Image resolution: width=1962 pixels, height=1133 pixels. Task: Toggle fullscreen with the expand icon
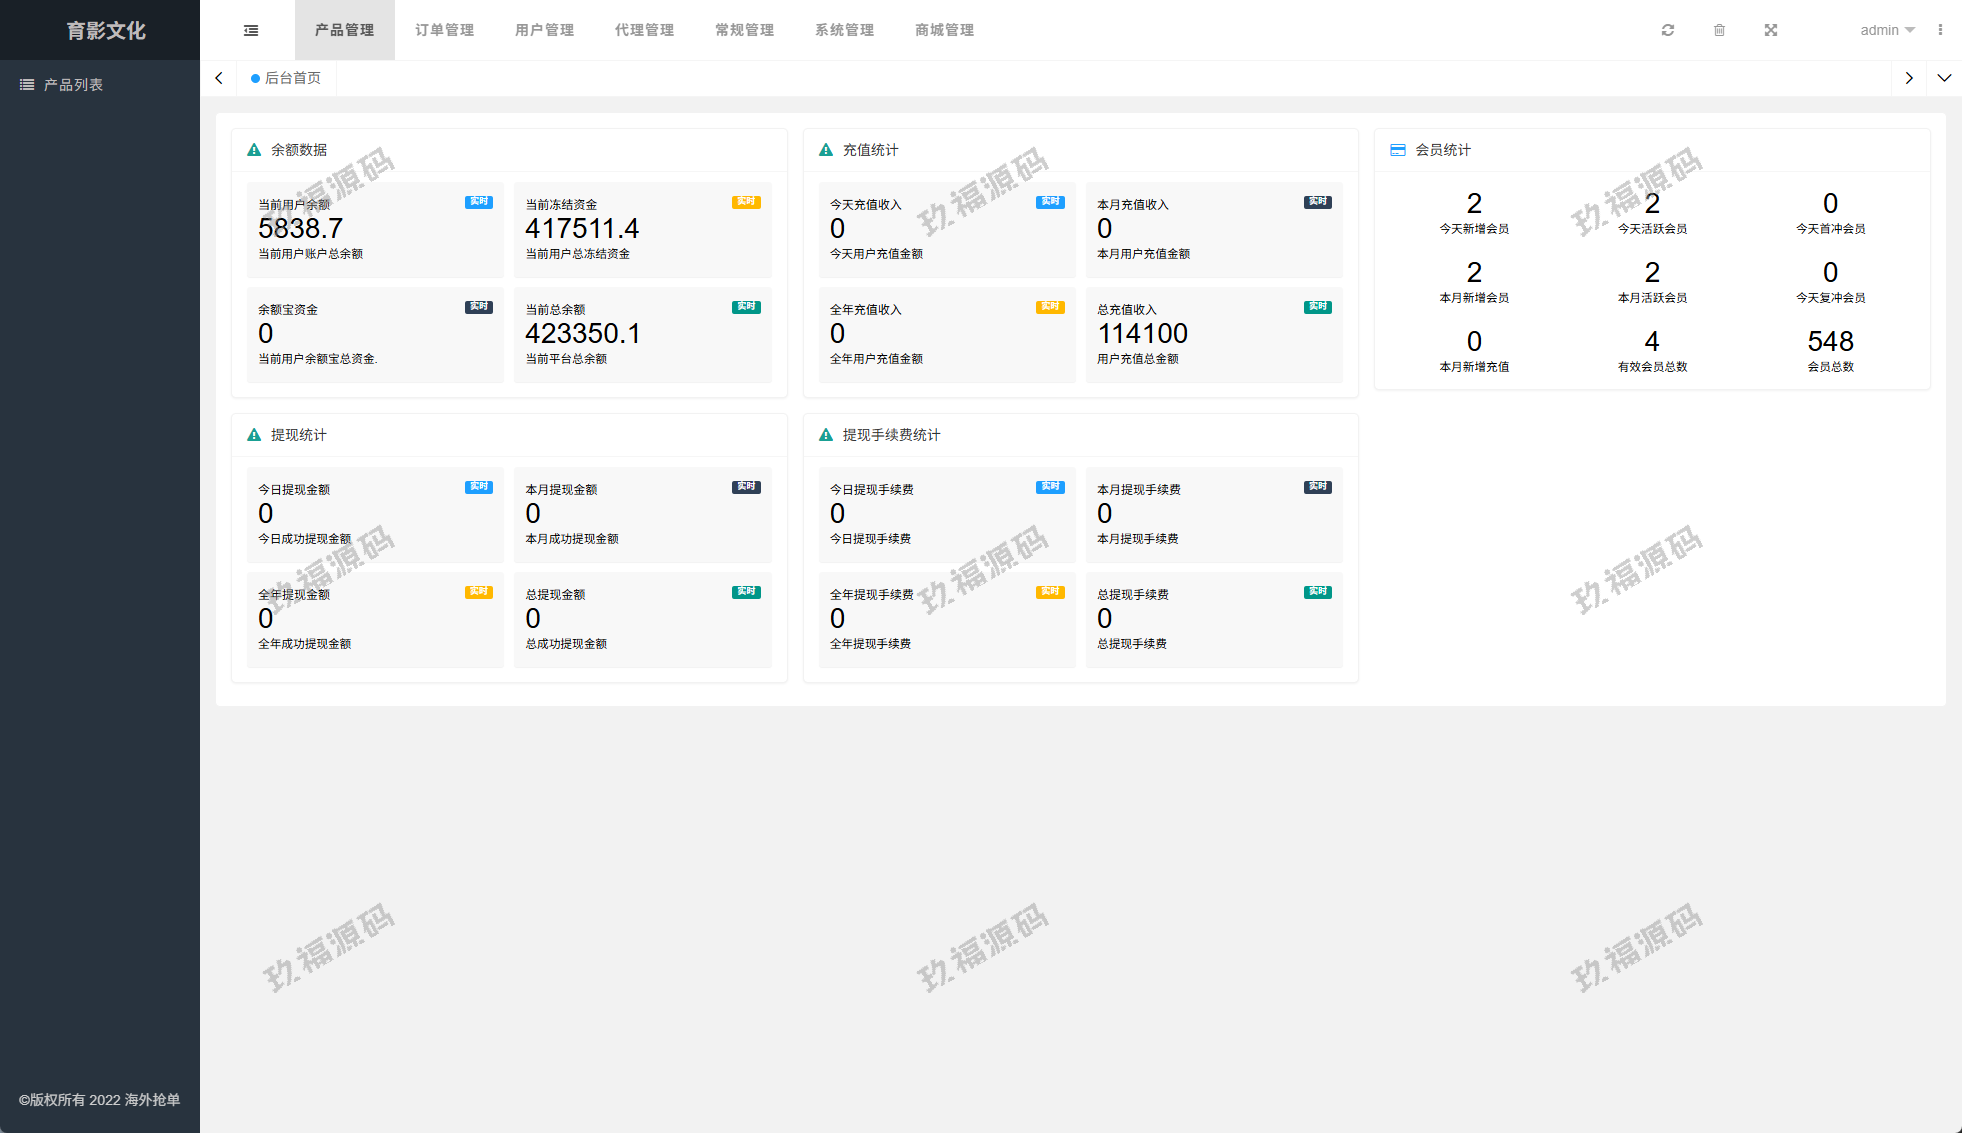[1771, 30]
